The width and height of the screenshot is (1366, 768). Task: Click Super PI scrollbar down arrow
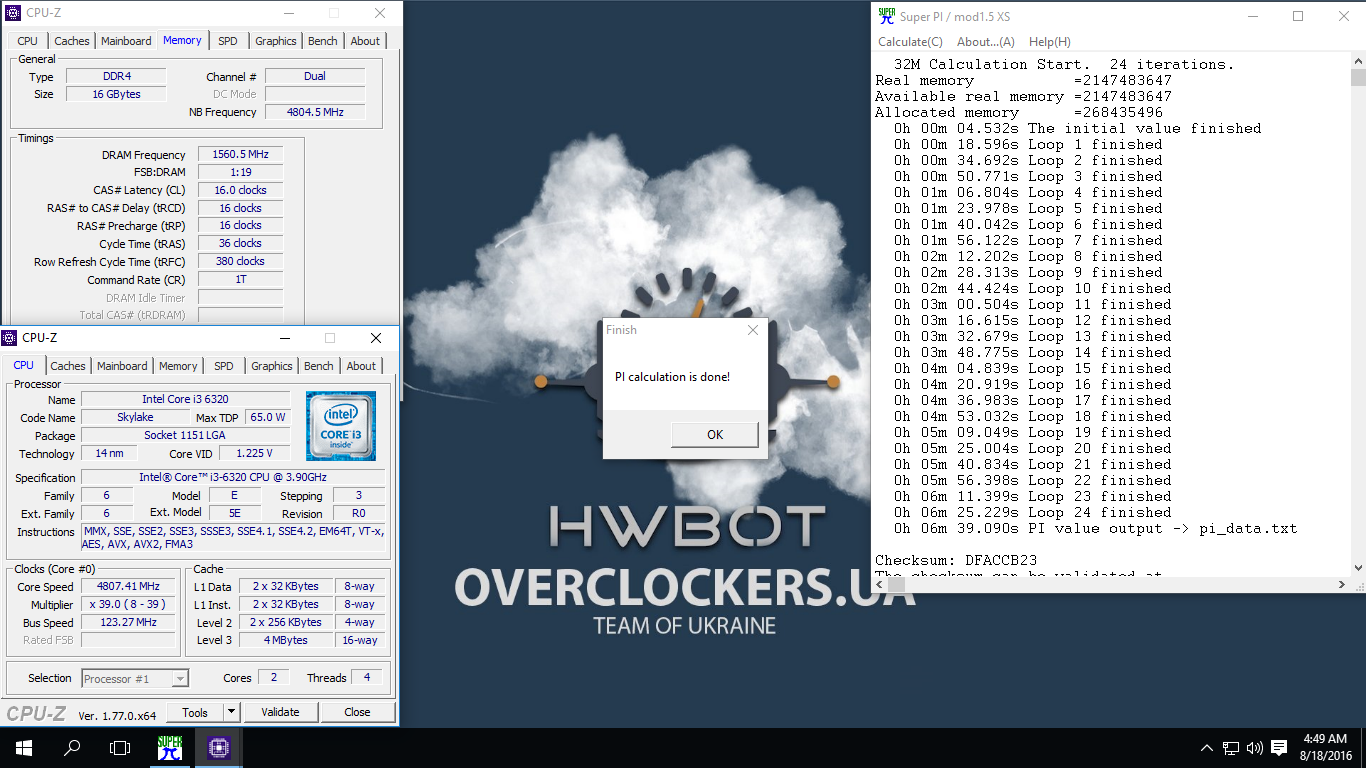pos(1358,569)
